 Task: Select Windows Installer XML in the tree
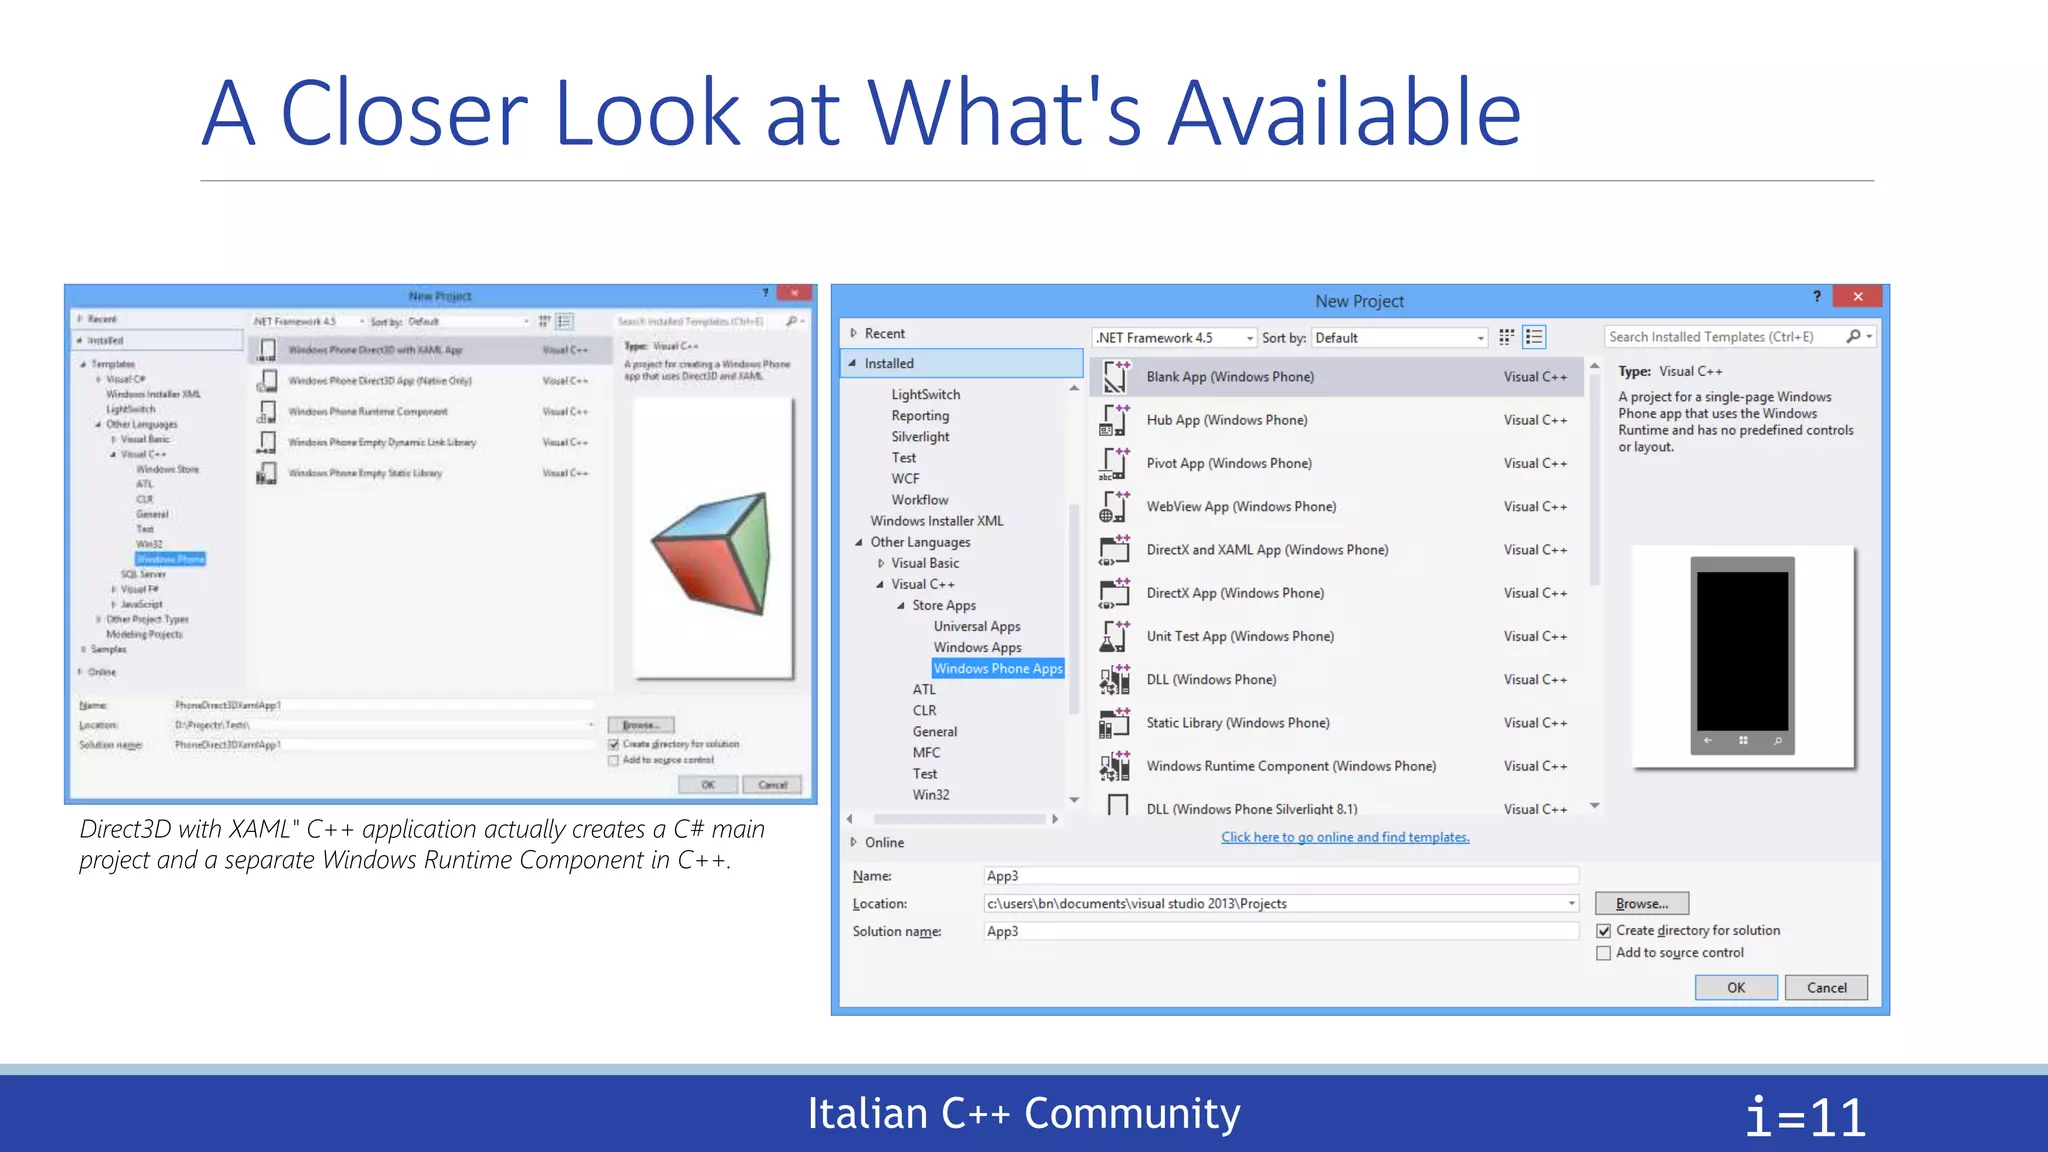click(937, 521)
